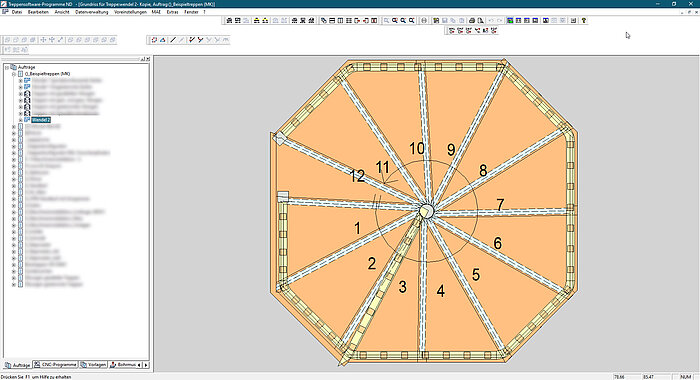Open the Extras menu
Image resolution: width=700 pixels, height=380 pixels.
point(172,12)
